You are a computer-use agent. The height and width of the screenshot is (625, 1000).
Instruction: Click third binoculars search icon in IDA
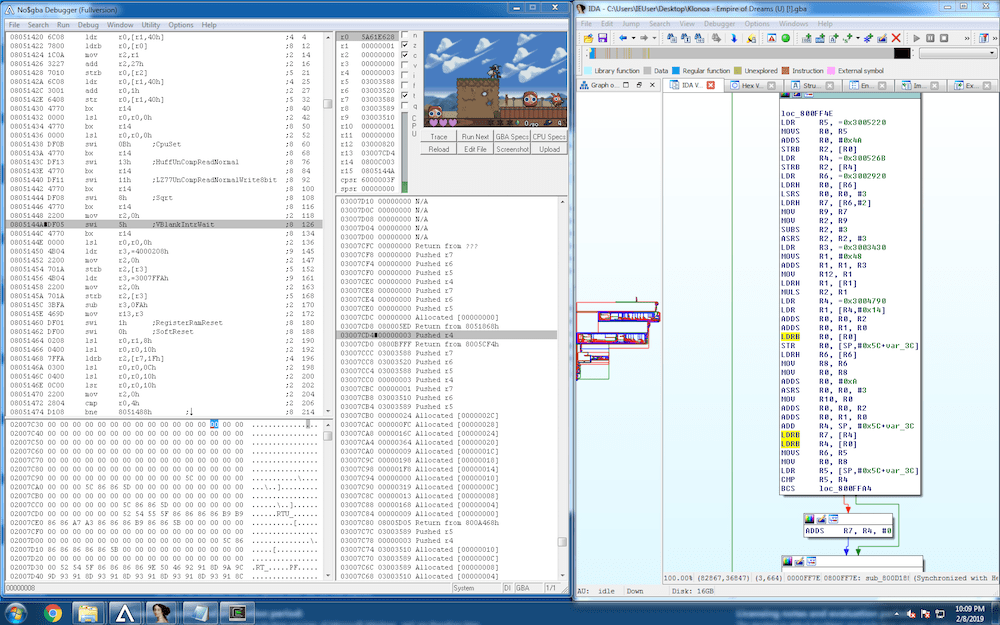pos(700,38)
